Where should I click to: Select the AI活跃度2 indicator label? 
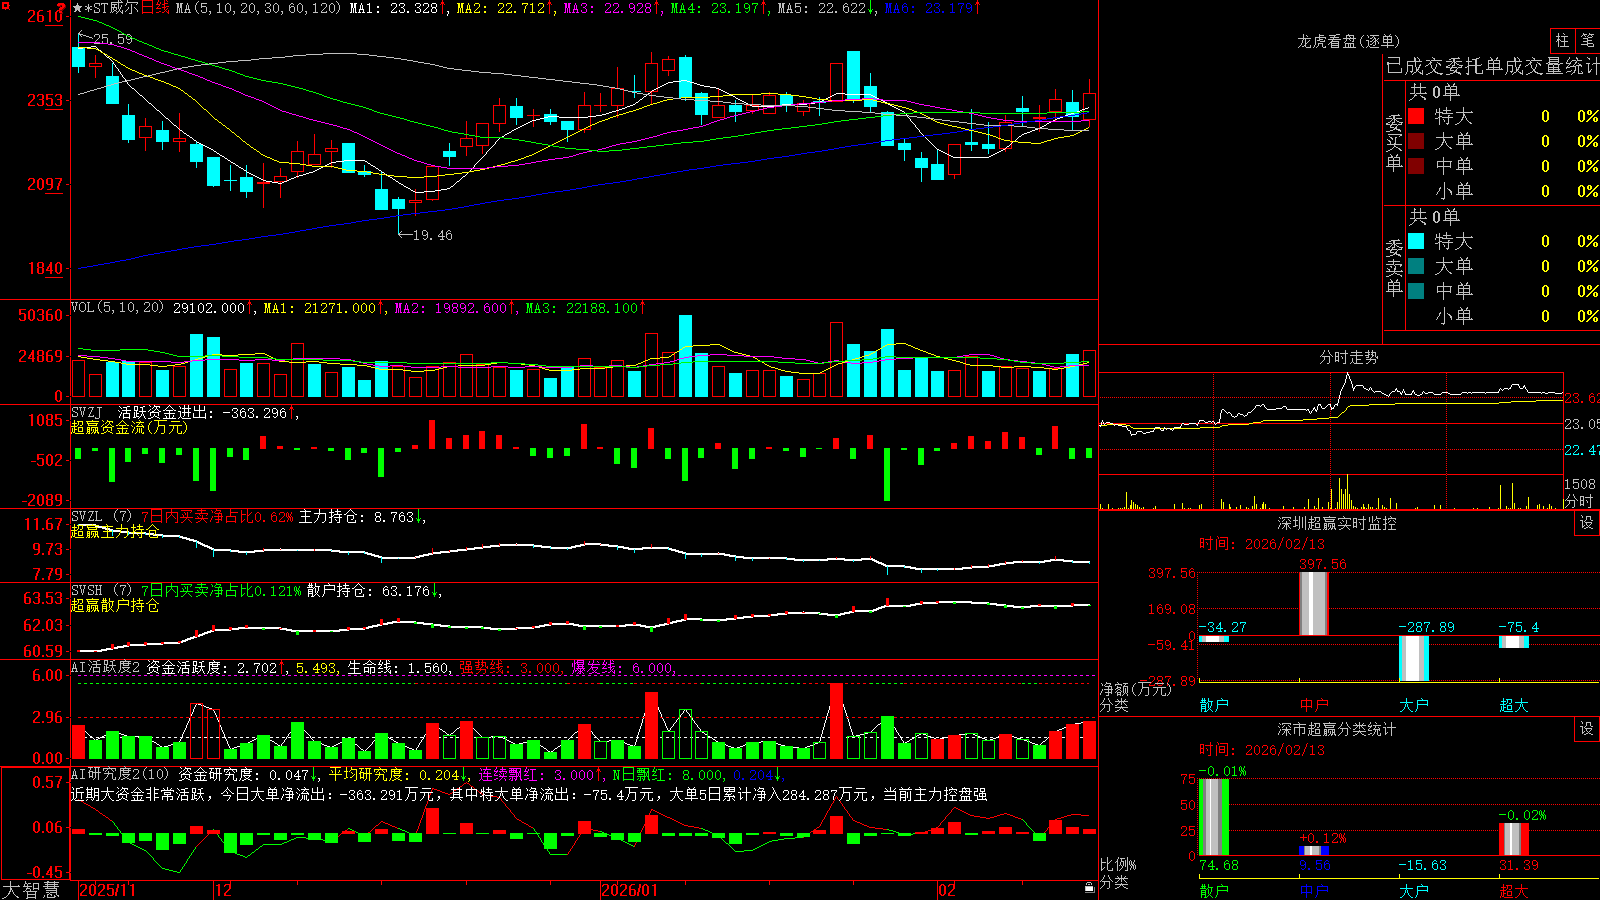106,668
